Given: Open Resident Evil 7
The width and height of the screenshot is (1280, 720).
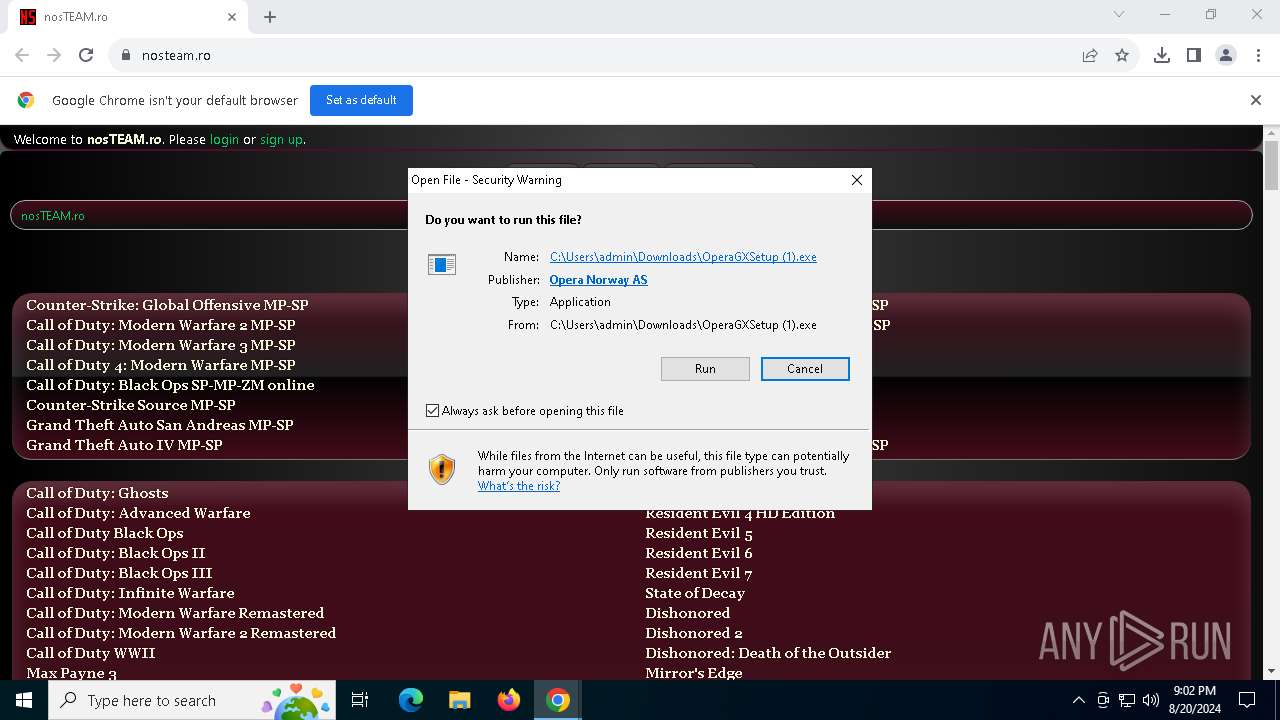Looking at the screenshot, I should pyautogui.click(x=699, y=573).
